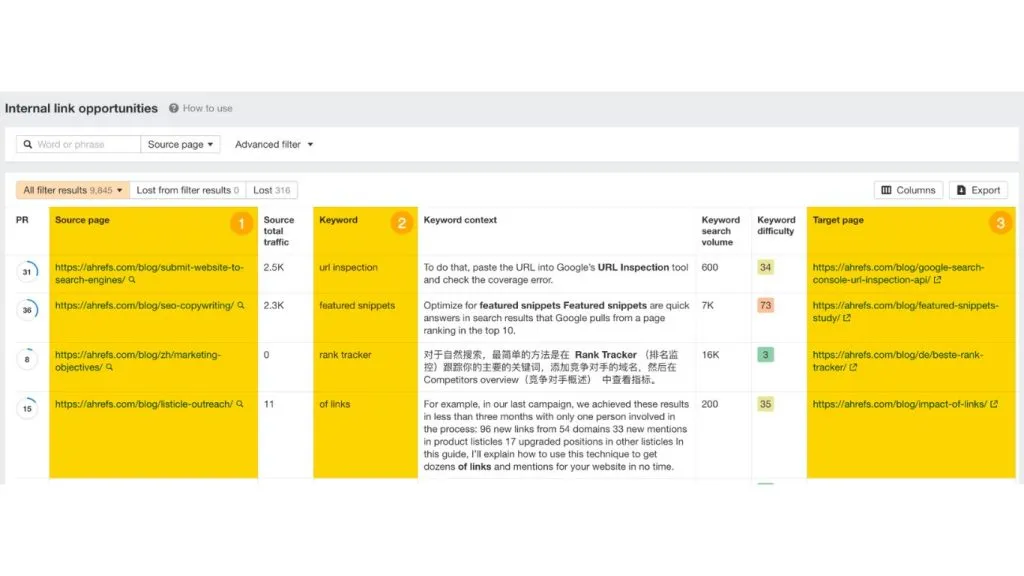Click keyword difficulty badge 35
Screen dimensions: 1024x576
tap(765, 404)
